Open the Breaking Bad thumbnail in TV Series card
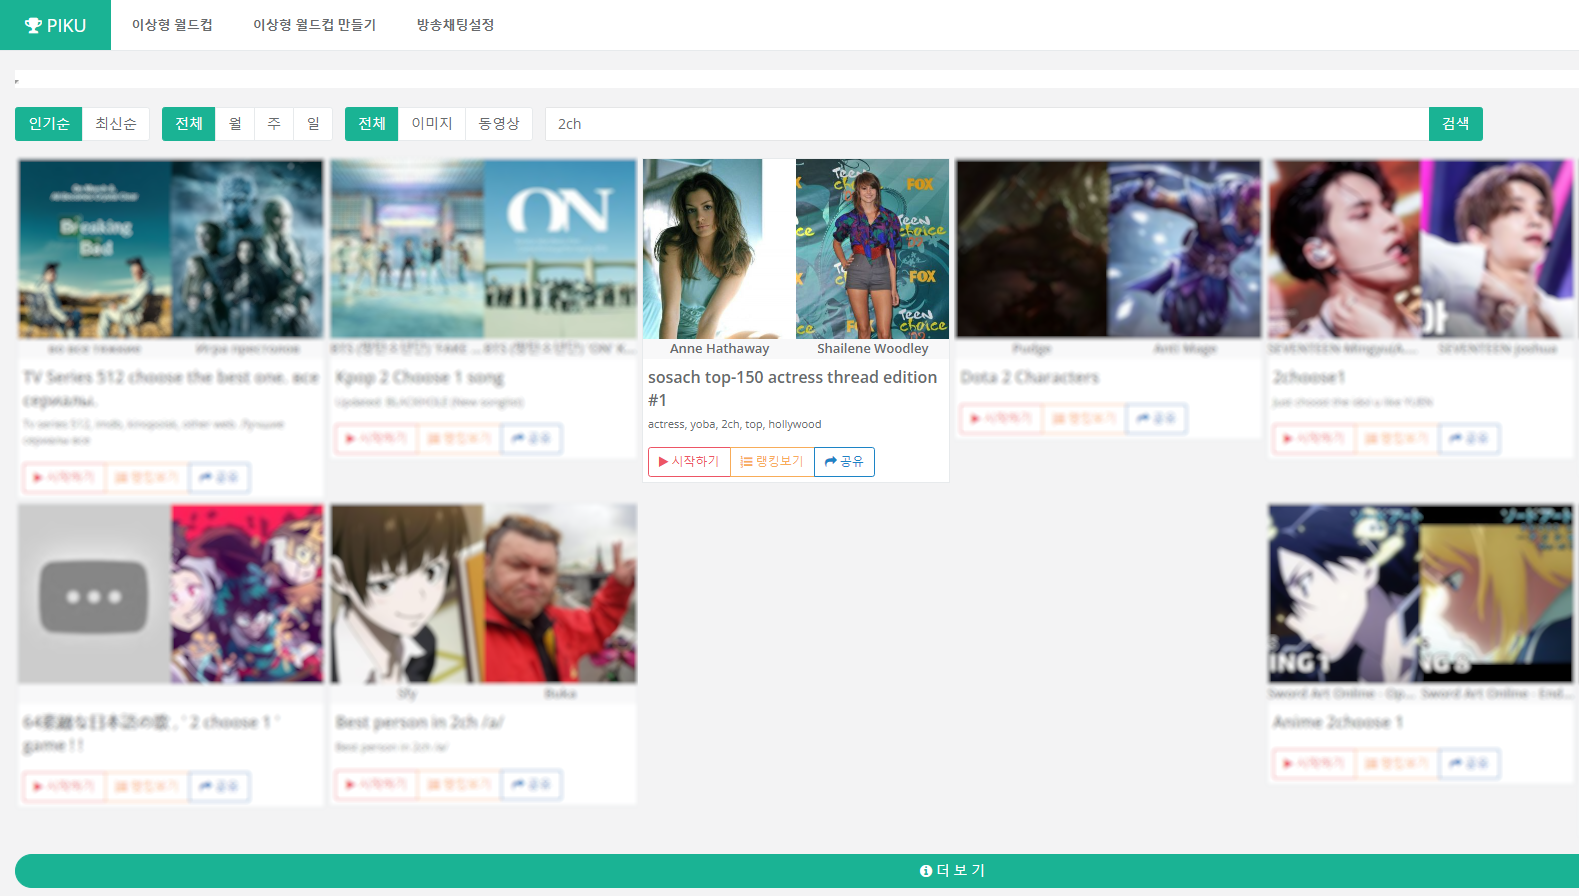 95,249
